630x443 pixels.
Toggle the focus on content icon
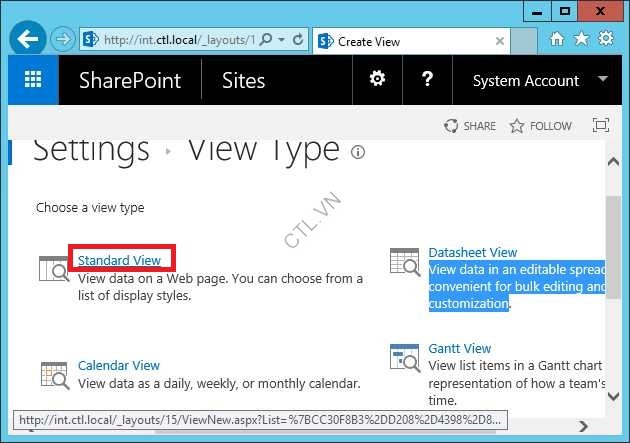tap(600, 126)
